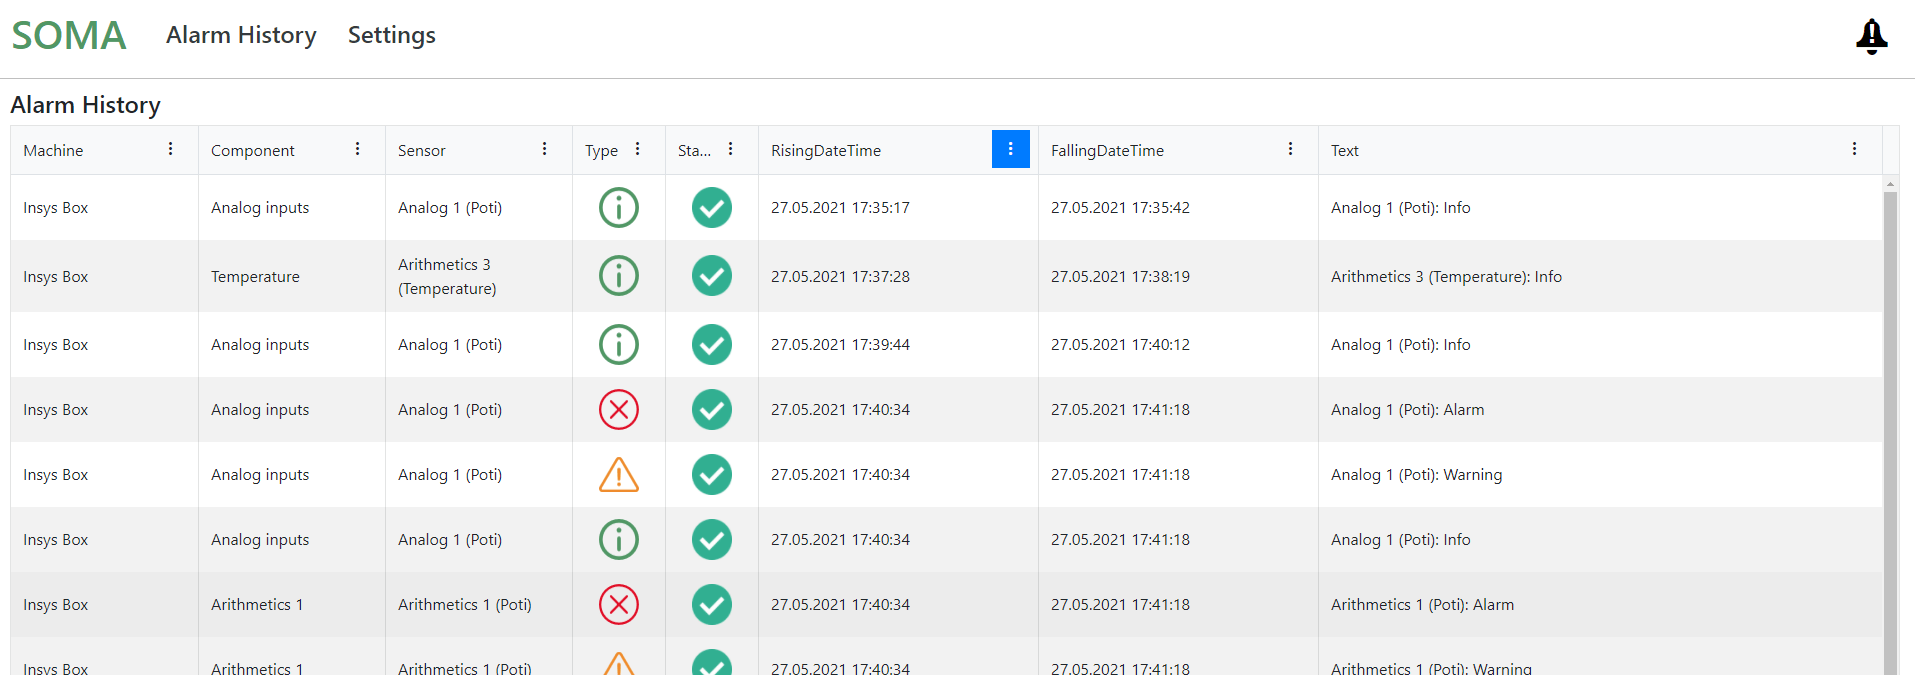
Task: Go to the Alarm History tab
Action: click(241, 35)
